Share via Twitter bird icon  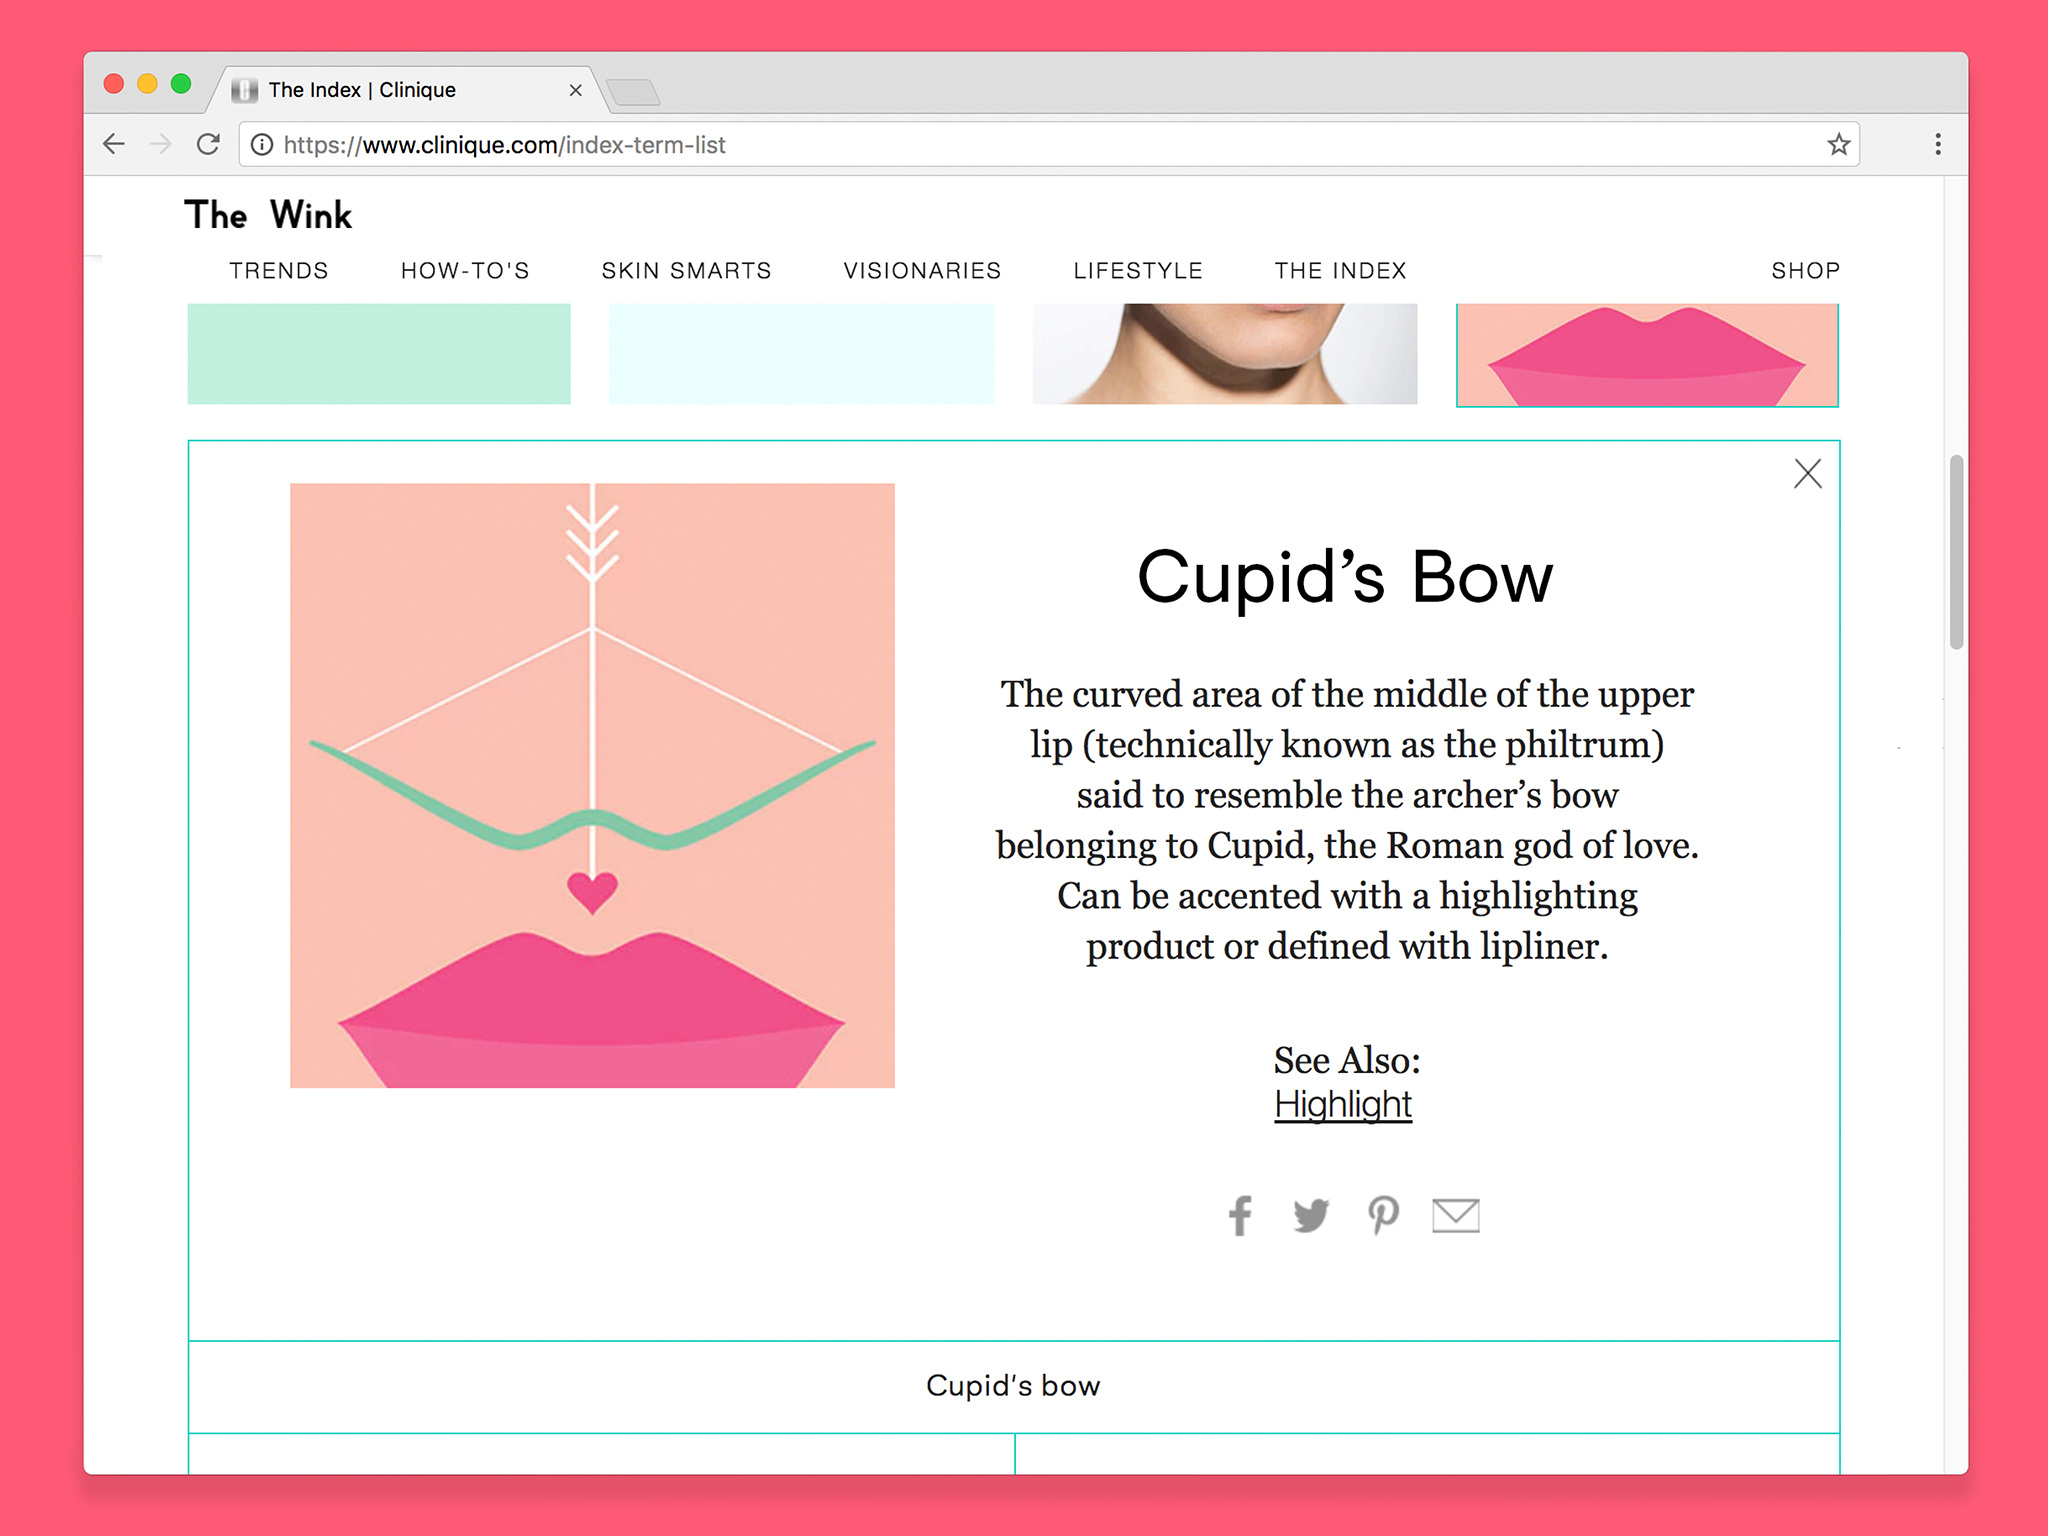click(1311, 1215)
